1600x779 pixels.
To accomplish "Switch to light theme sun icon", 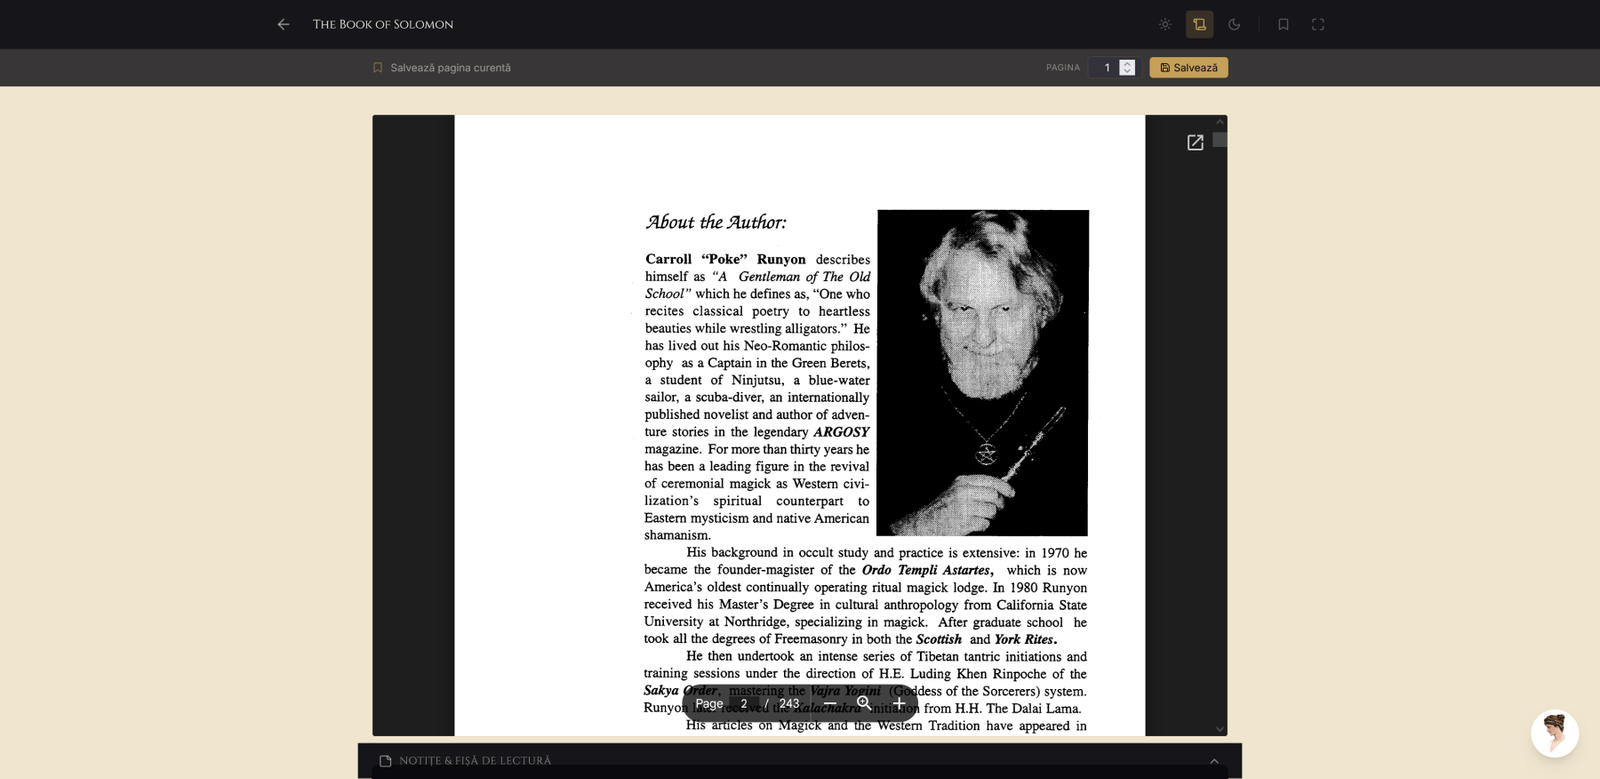I will pos(1165,24).
